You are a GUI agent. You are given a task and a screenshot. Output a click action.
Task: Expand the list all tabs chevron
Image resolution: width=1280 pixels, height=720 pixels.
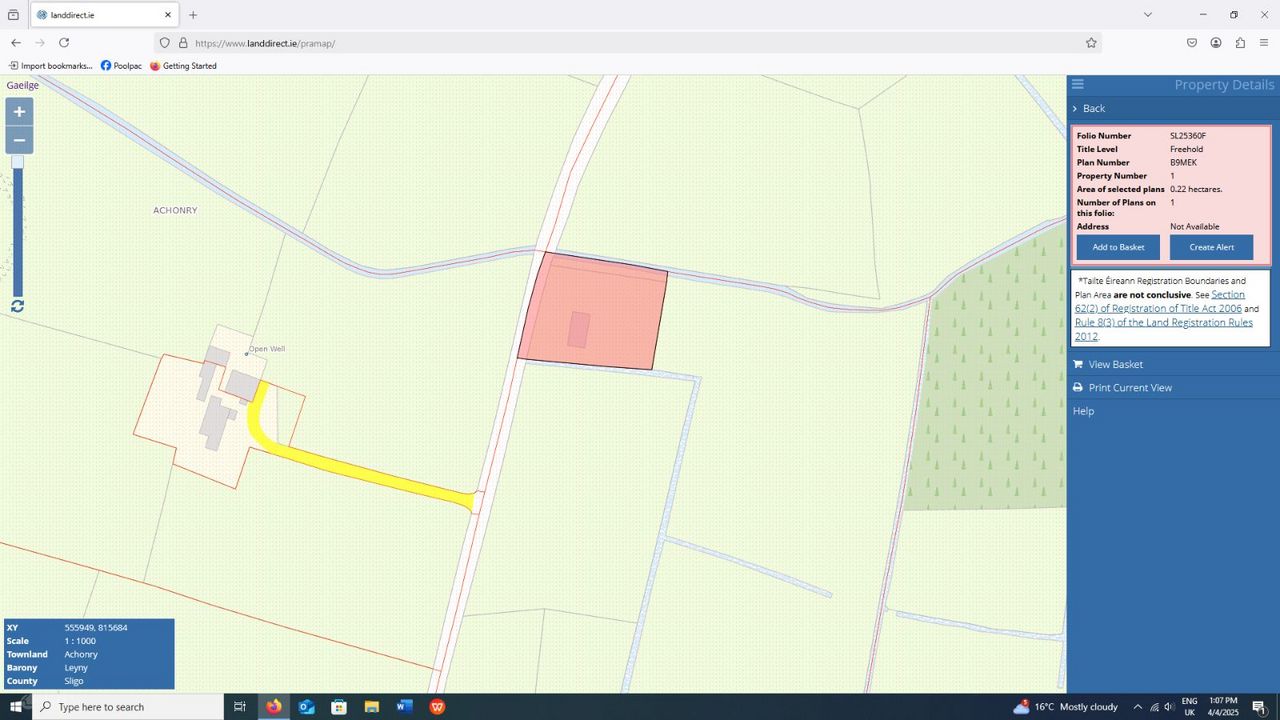1148,15
